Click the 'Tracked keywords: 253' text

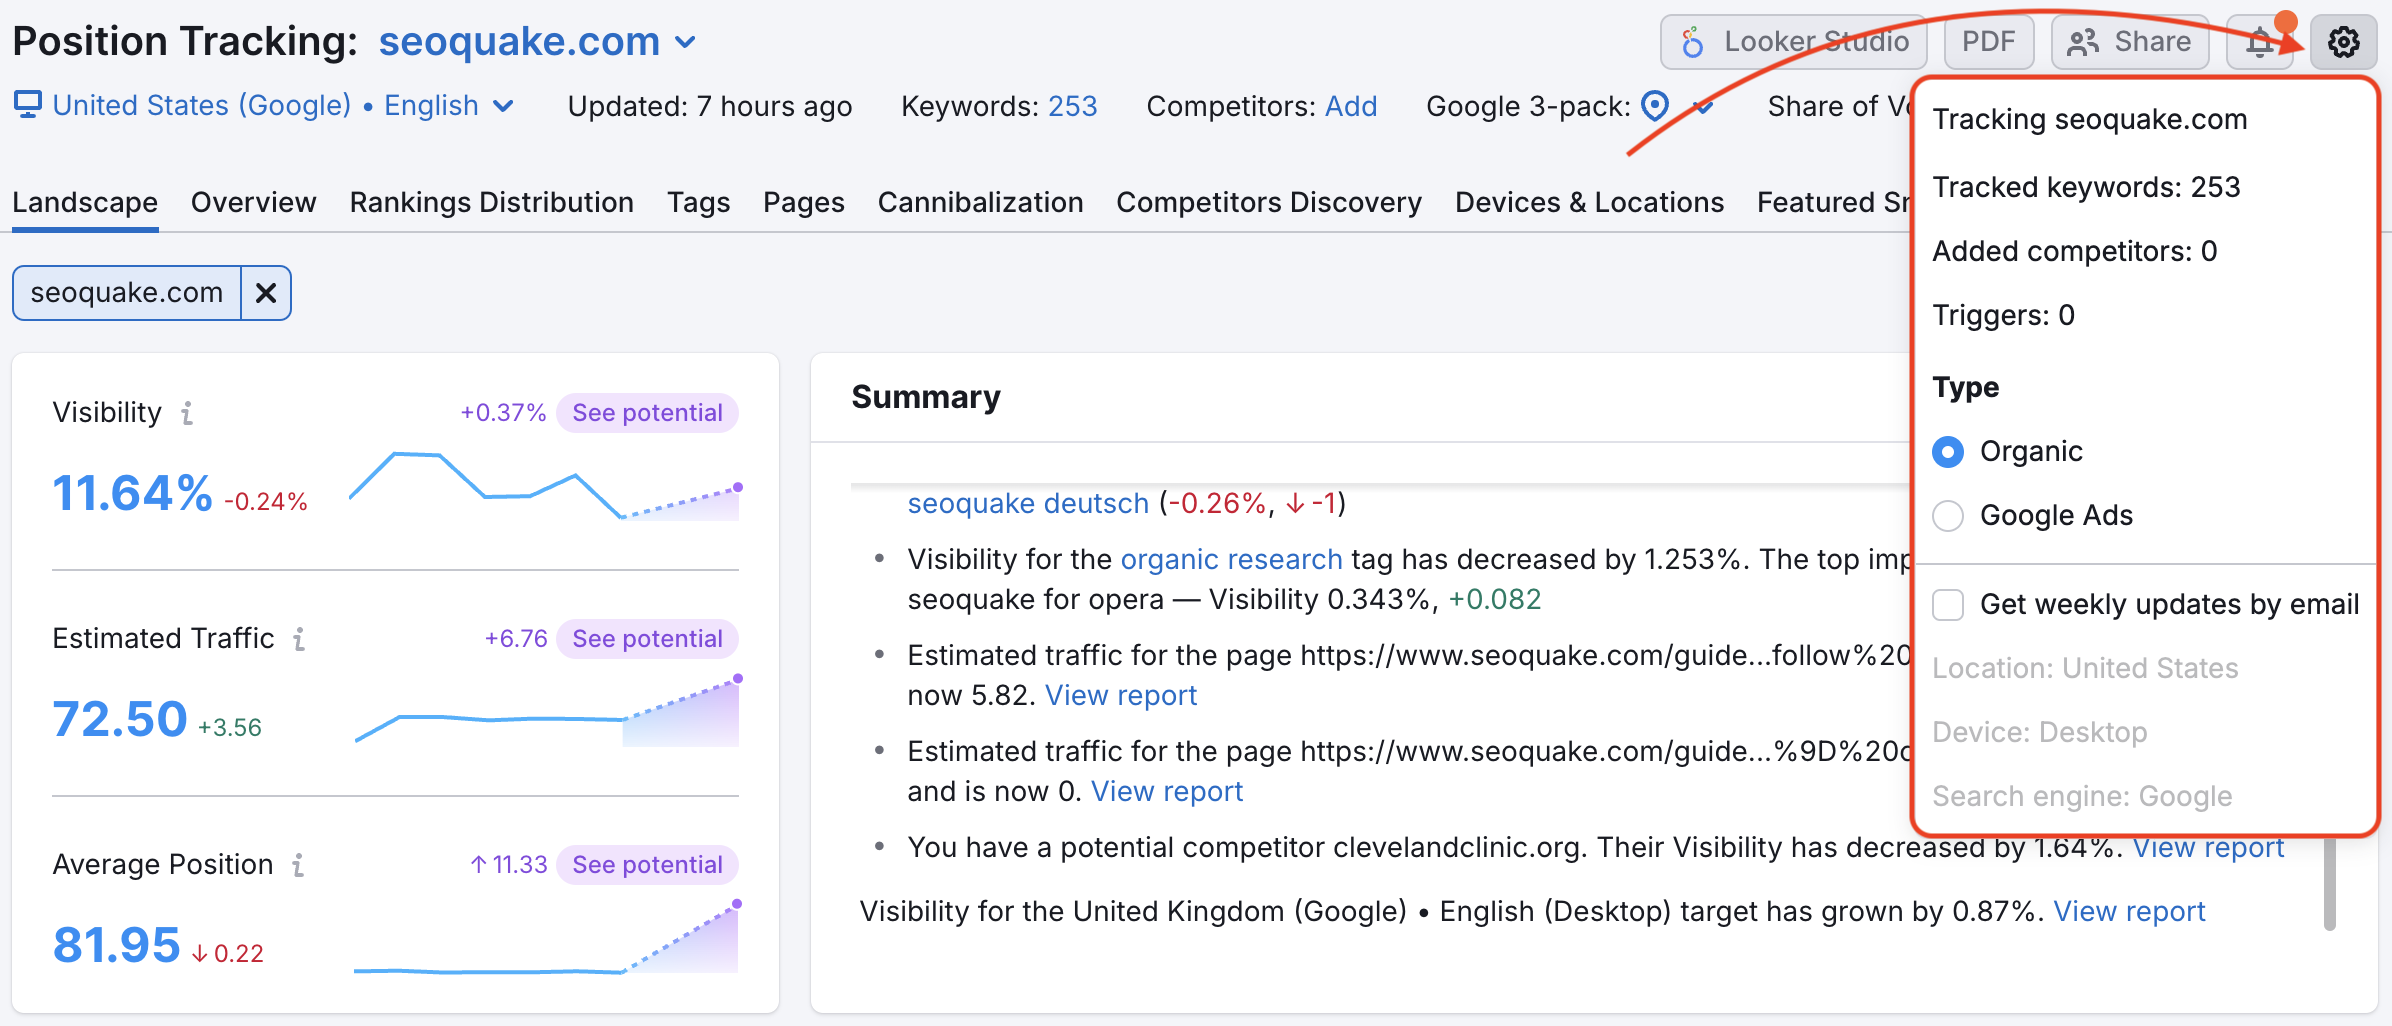pos(2086,187)
